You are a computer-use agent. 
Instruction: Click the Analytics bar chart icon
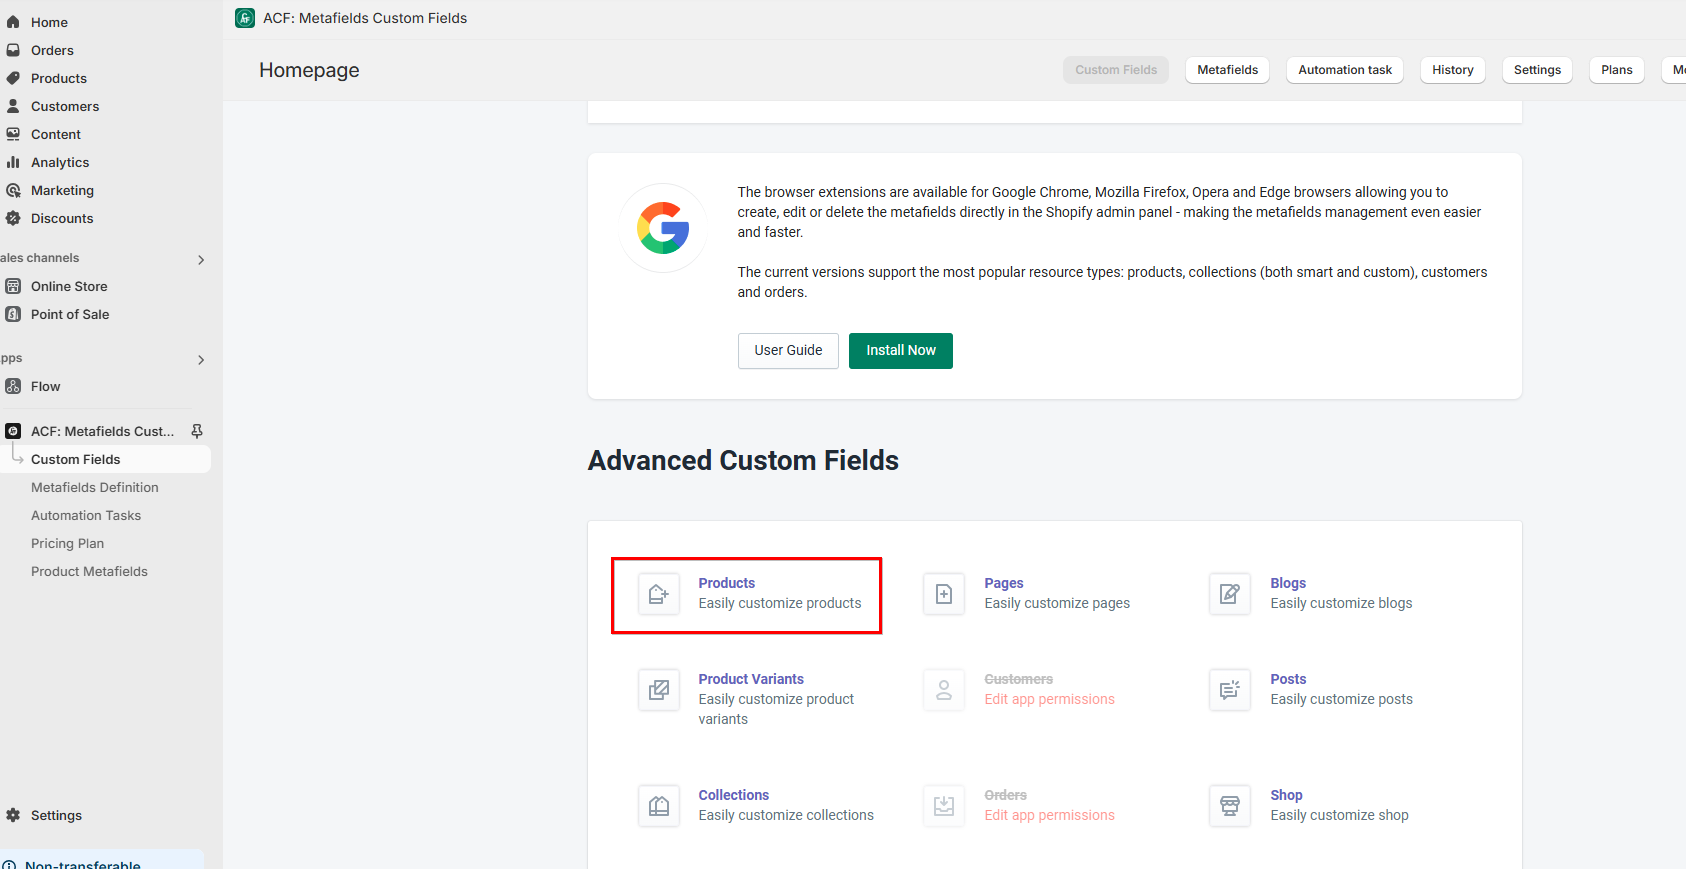coord(13,162)
